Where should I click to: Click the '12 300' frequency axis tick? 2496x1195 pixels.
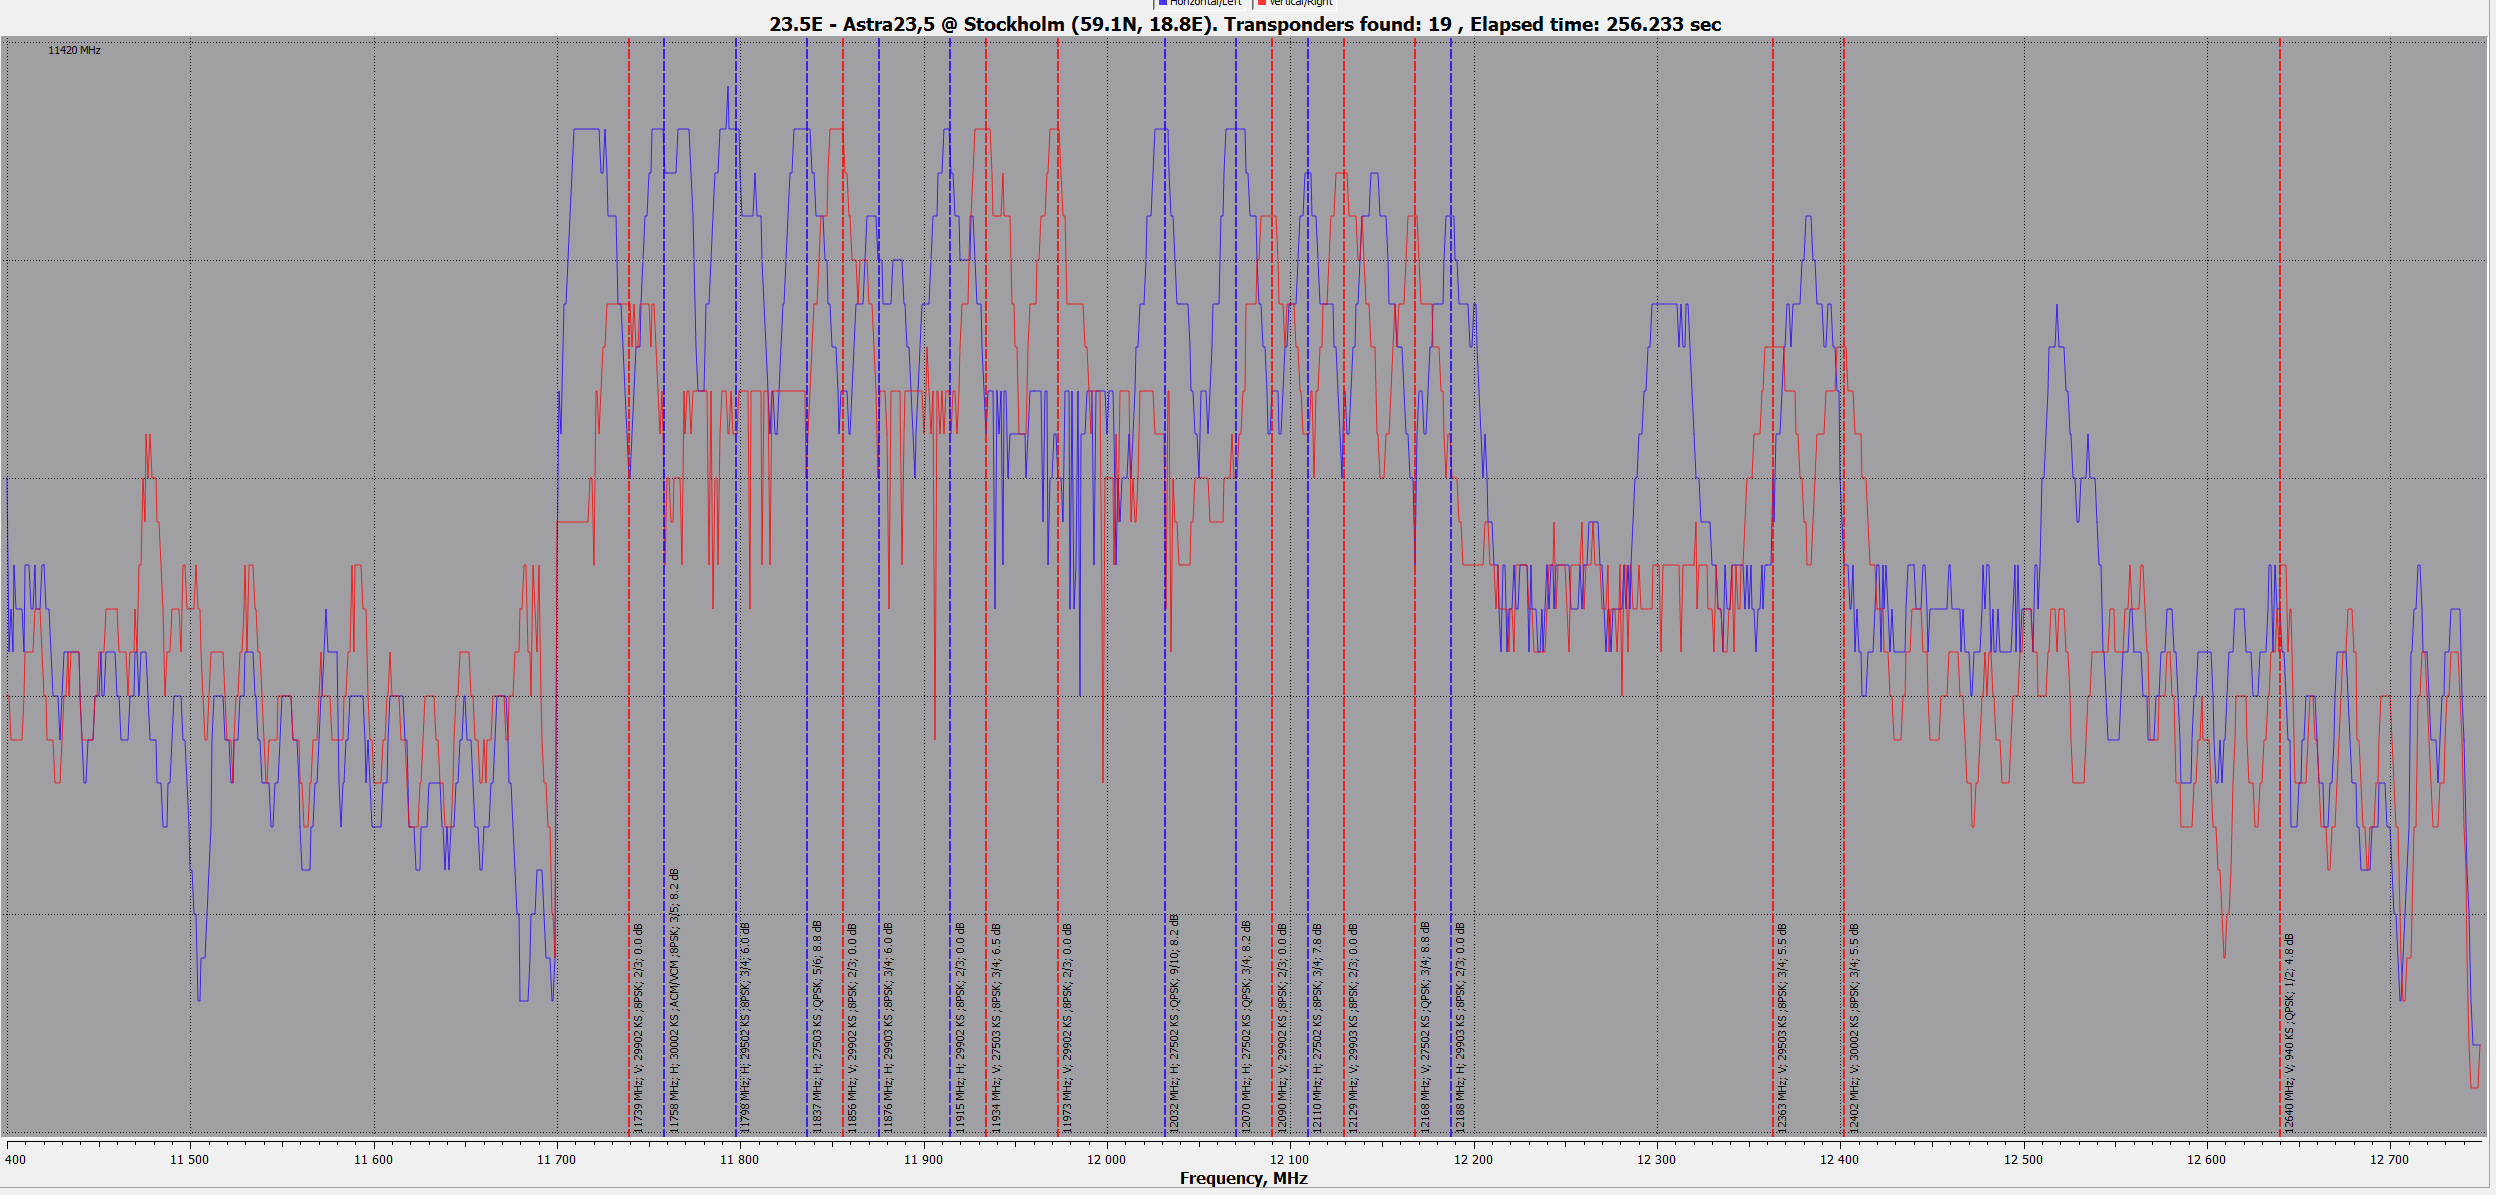(1656, 1160)
